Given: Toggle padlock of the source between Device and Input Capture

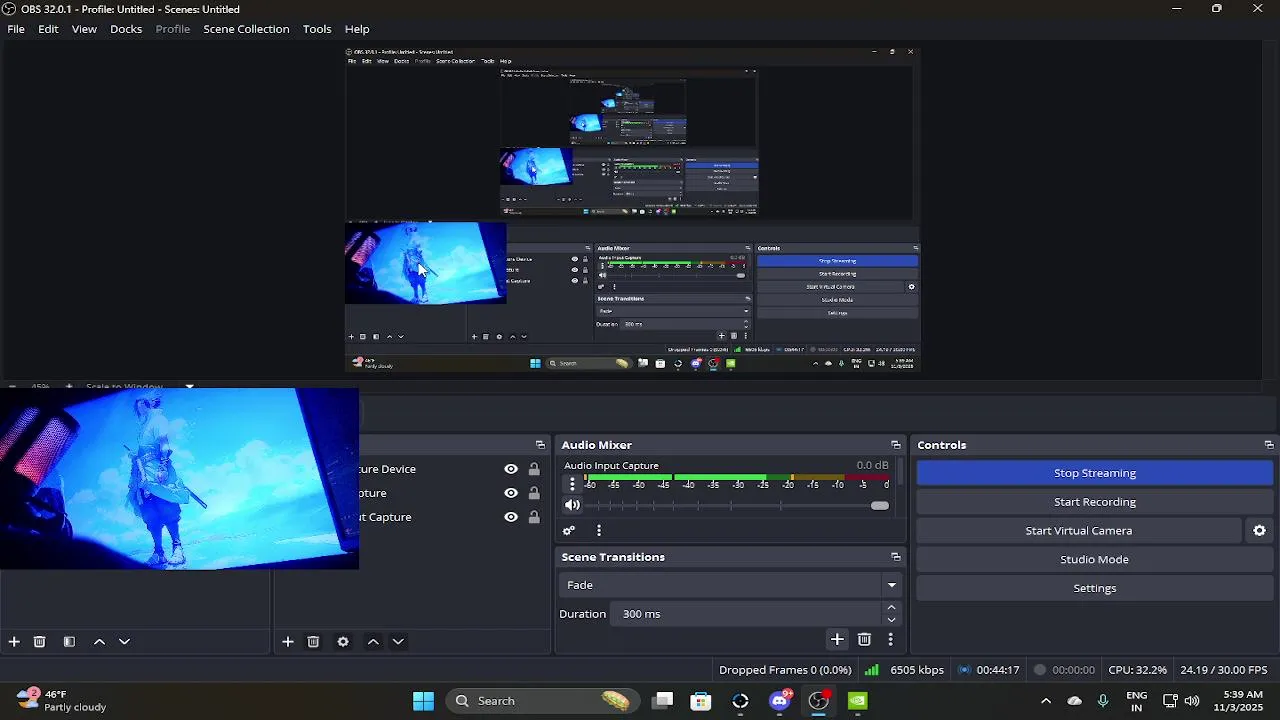Looking at the screenshot, I should coord(534,493).
